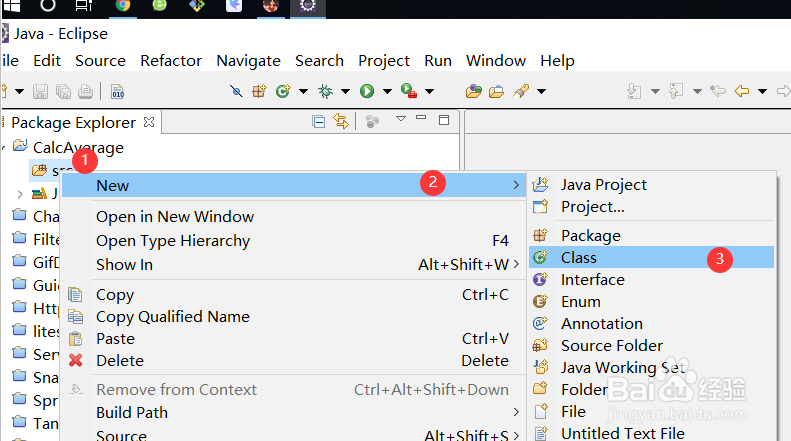Image resolution: width=791 pixels, height=441 pixels.
Task: Click the New Java Package toolbar icon
Action: coord(259,91)
